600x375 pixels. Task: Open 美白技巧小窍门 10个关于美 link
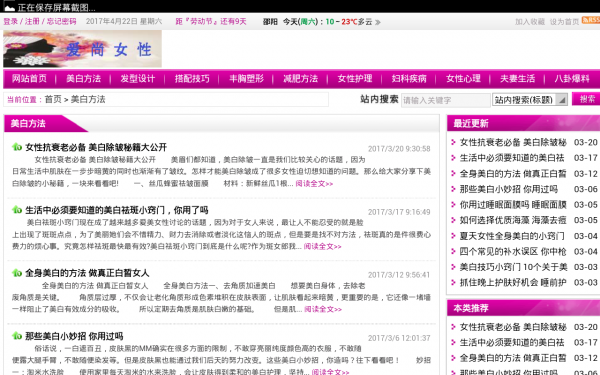click(x=514, y=267)
